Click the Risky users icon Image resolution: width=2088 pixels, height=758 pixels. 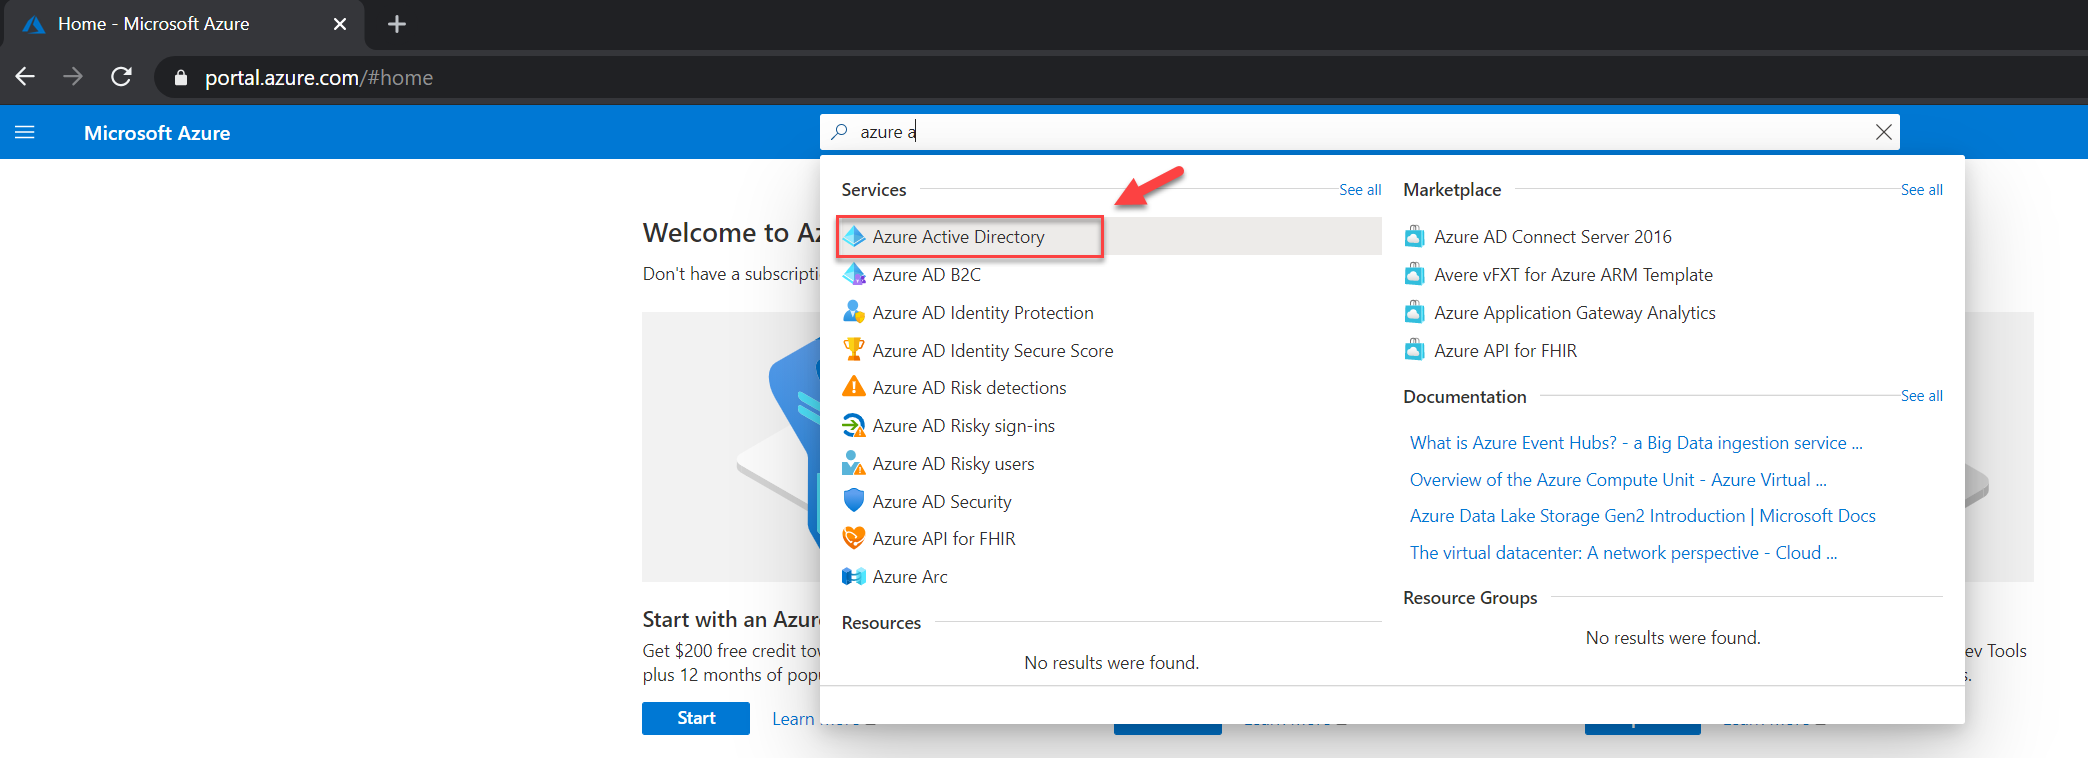pos(854,463)
